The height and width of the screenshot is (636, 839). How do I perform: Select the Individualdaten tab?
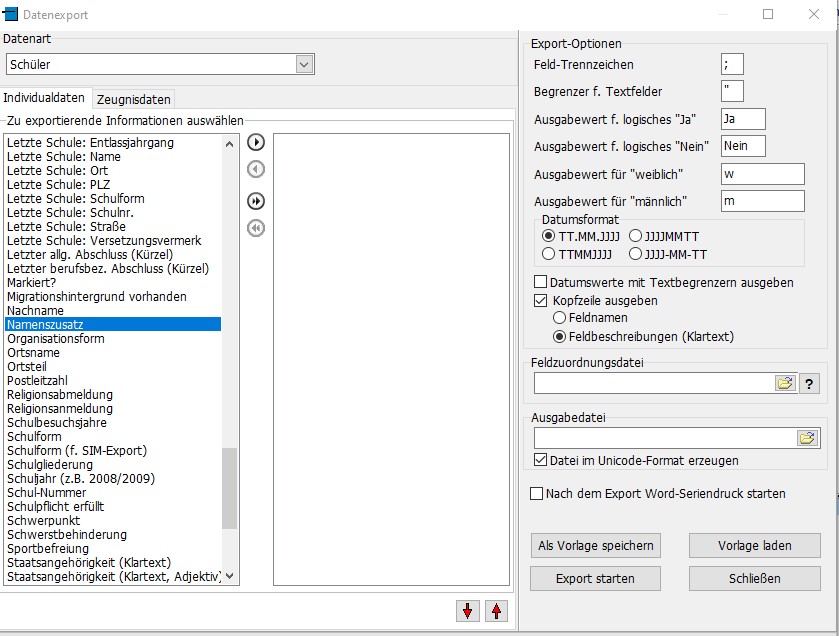click(45, 98)
